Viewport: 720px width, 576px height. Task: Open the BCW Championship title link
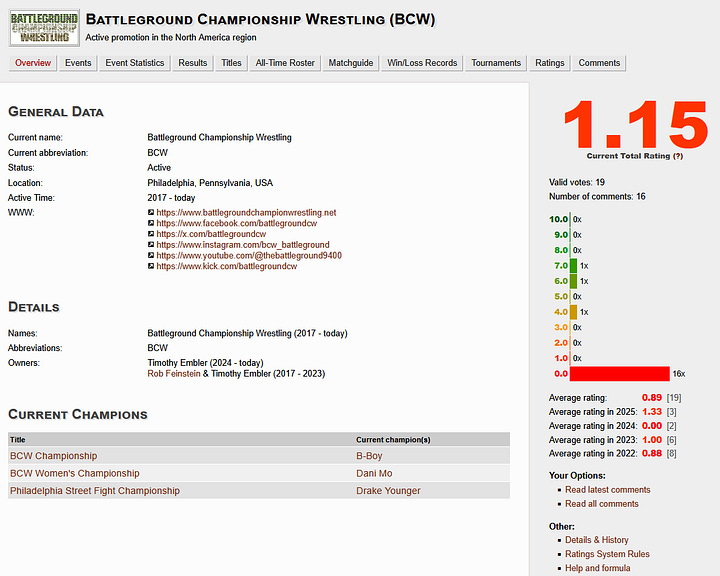[53, 456]
